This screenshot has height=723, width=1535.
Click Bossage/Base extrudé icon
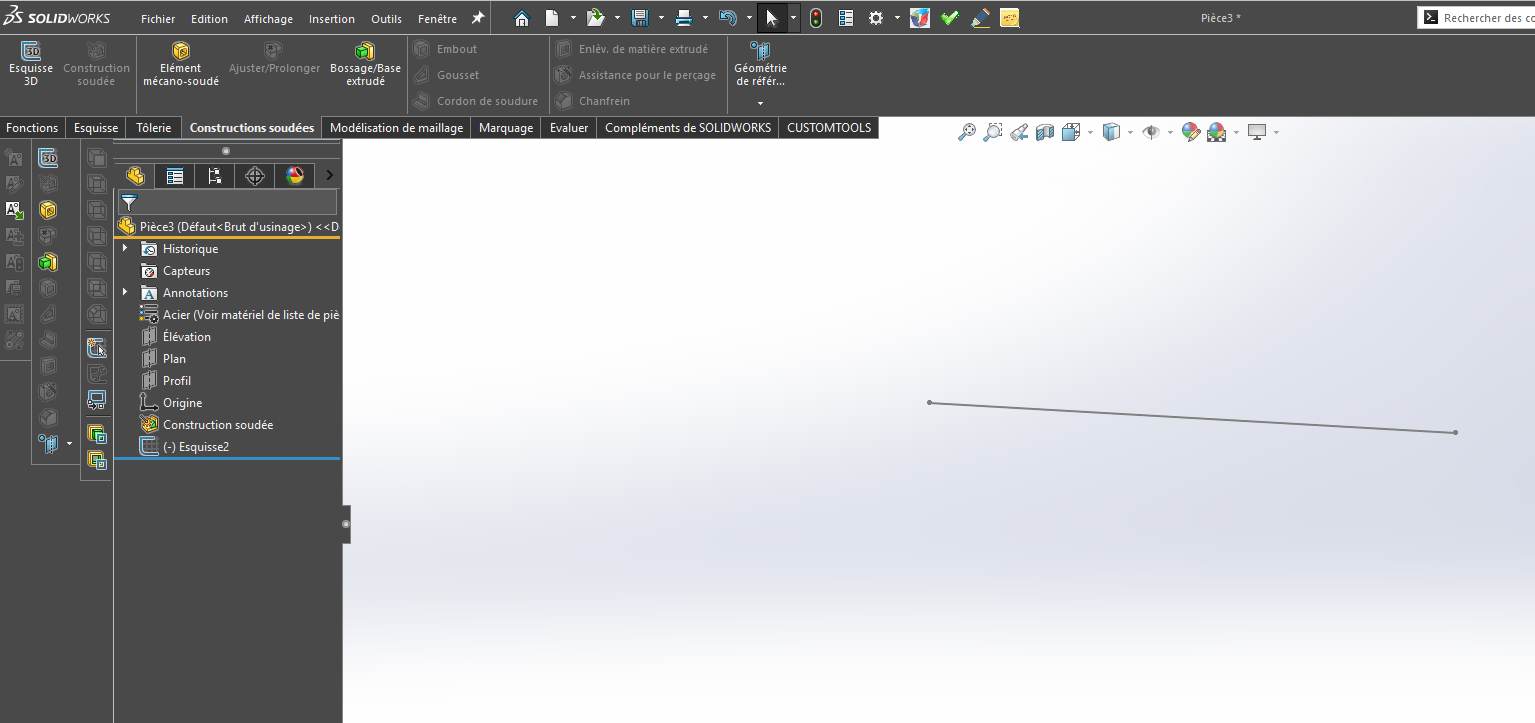click(365, 52)
